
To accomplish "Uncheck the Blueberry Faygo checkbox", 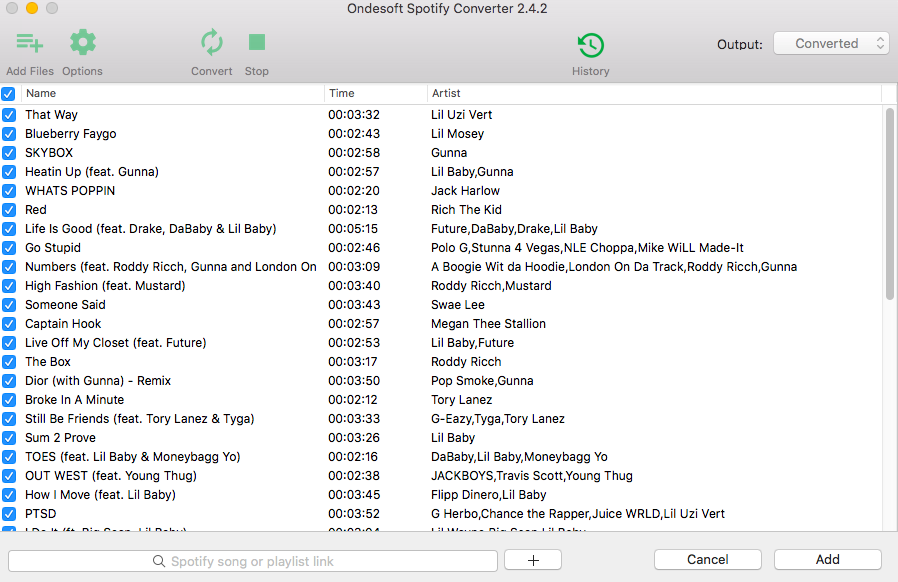I will click(9, 133).
